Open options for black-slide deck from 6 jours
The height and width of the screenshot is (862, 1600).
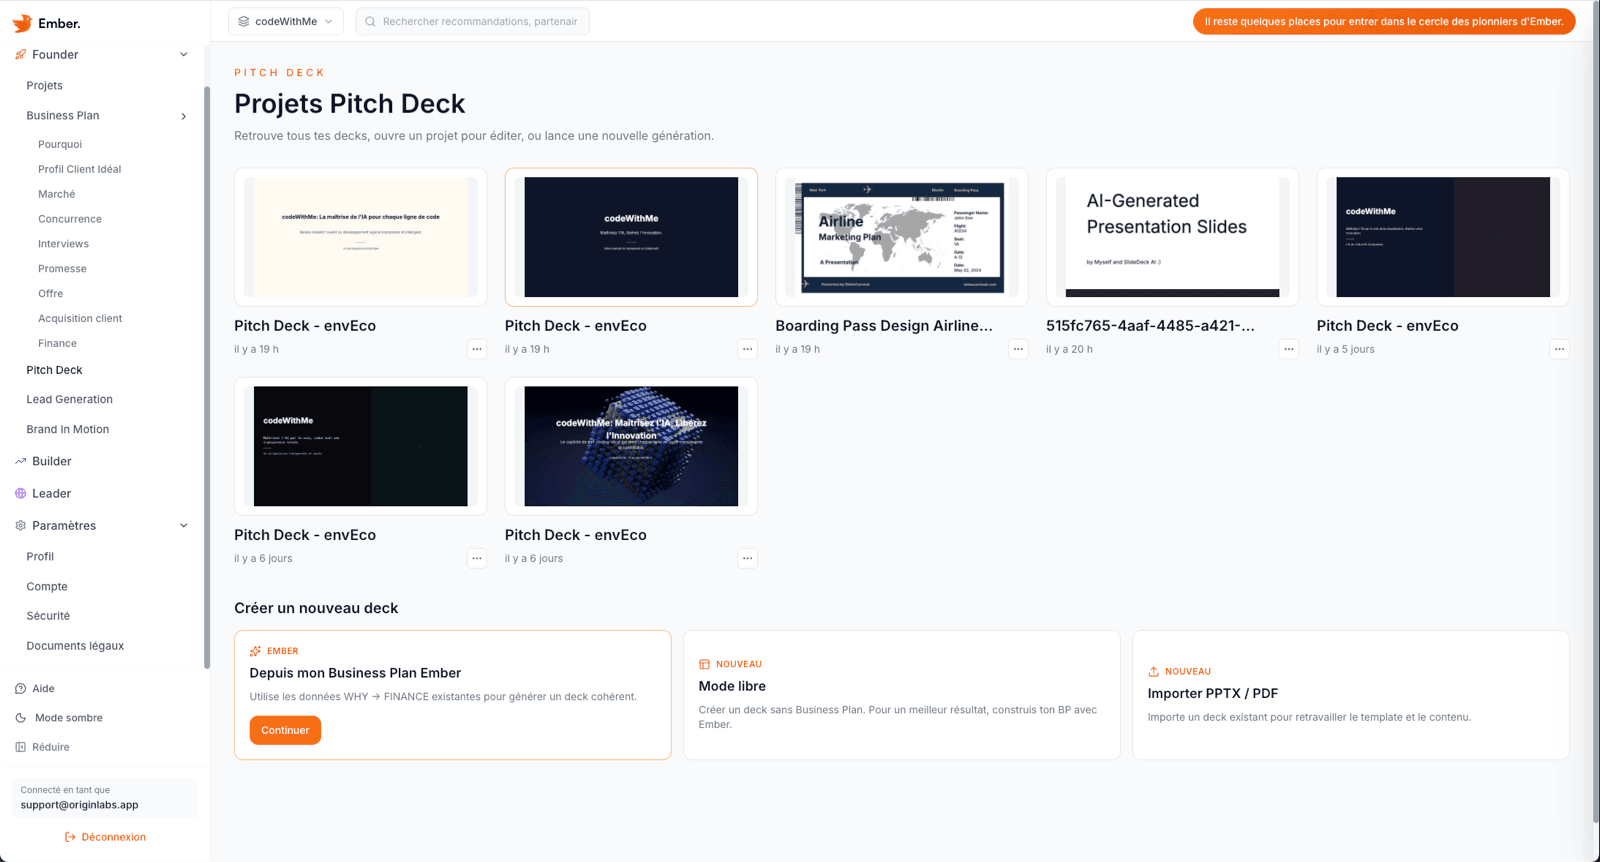[477, 558]
